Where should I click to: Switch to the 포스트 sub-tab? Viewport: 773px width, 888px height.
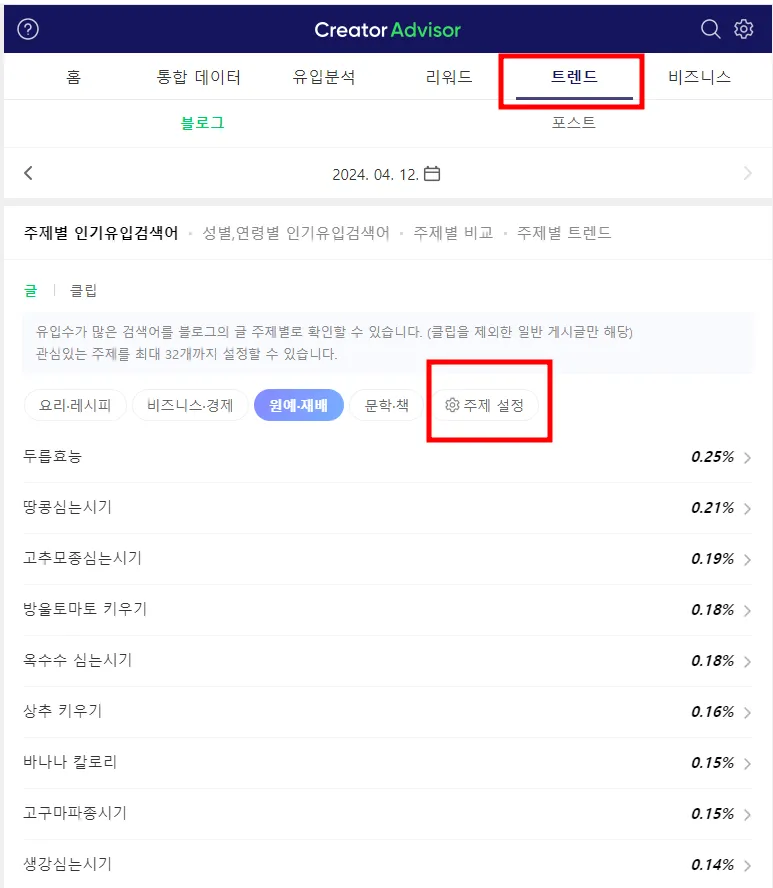pos(573,123)
